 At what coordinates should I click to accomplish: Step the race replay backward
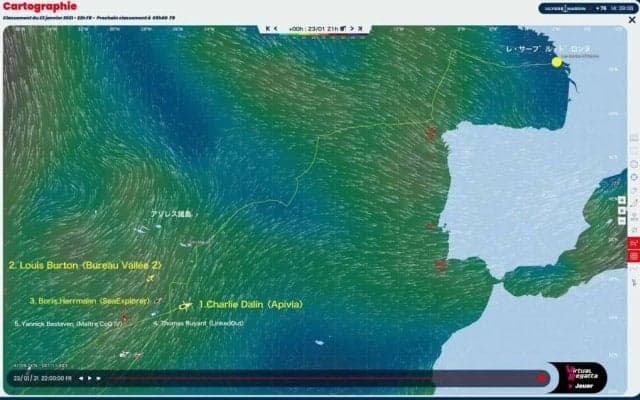81,378
